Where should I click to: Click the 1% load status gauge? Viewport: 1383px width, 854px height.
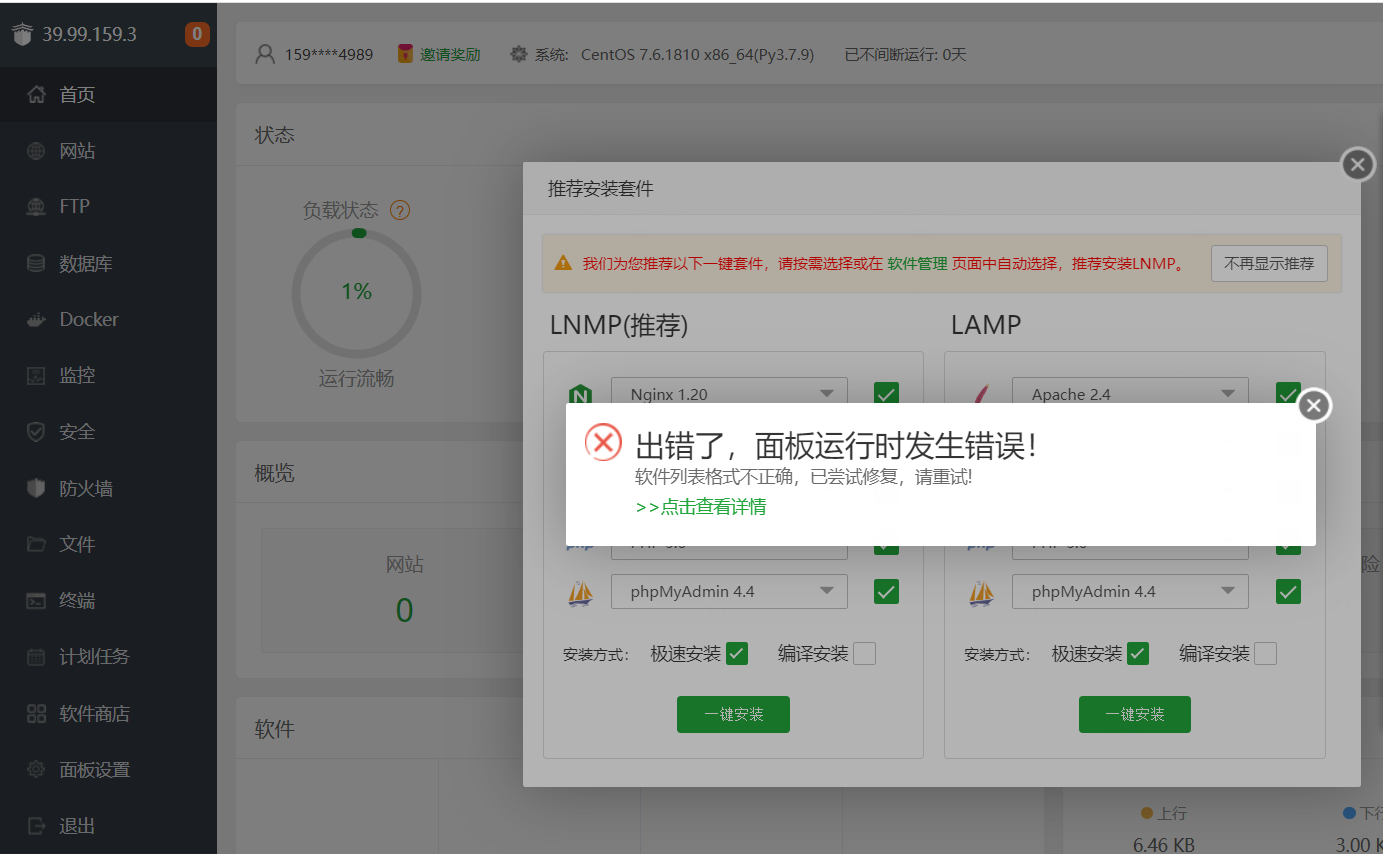356,292
